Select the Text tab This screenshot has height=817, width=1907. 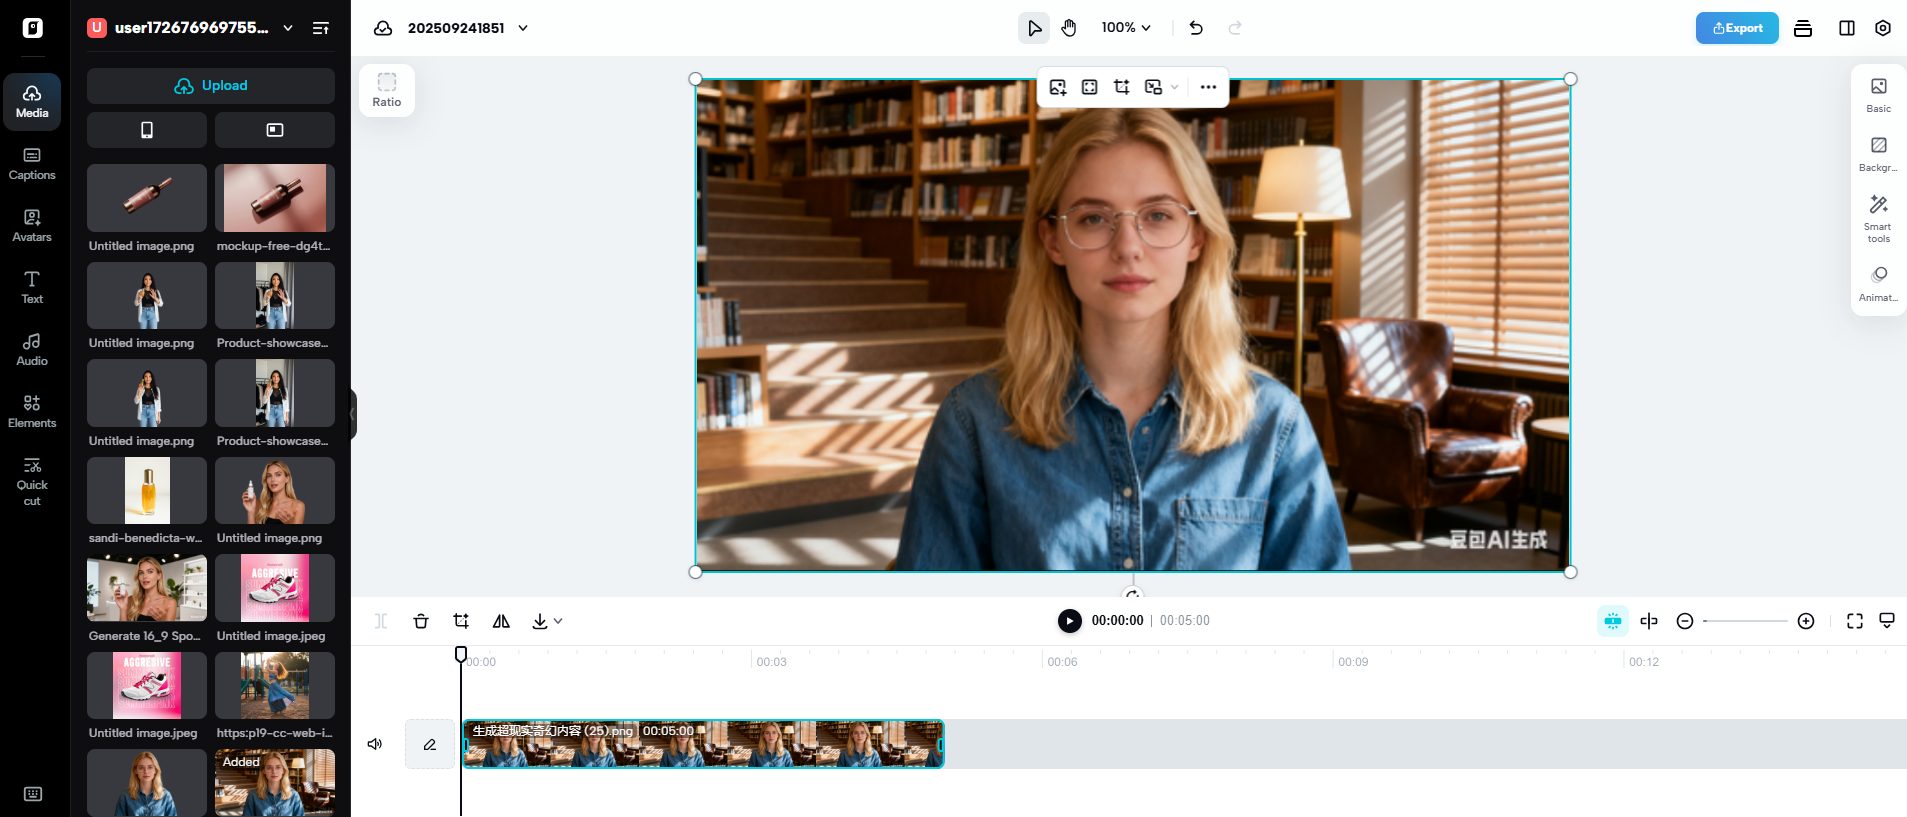pos(32,288)
